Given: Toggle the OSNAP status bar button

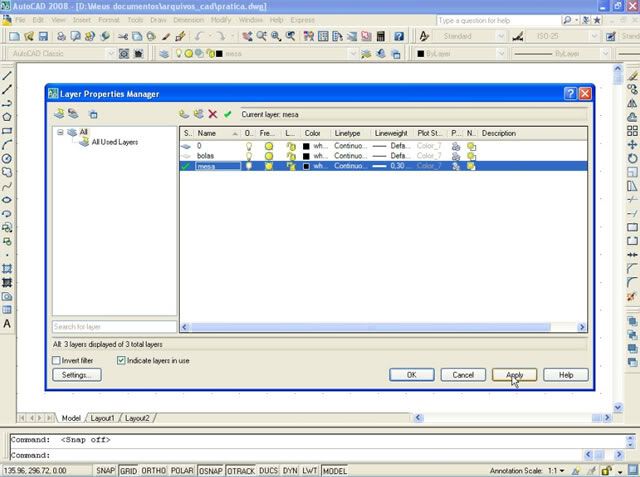Looking at the screenshot, I should pos(210,471).
